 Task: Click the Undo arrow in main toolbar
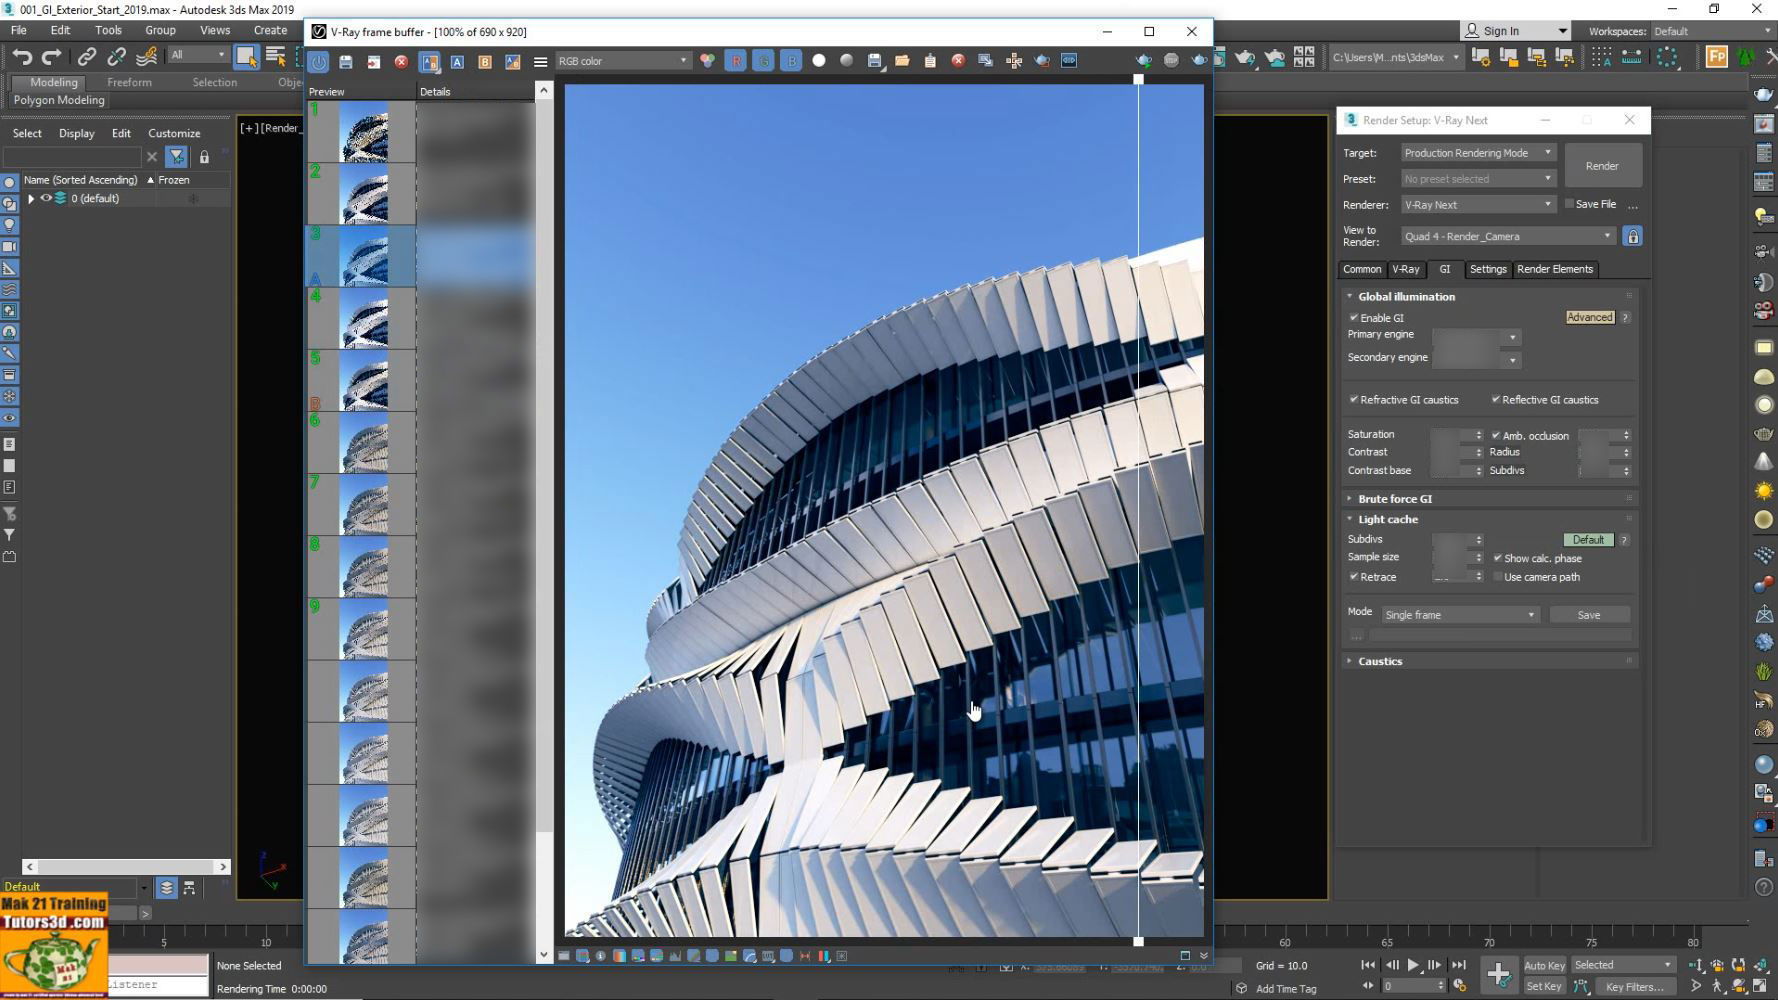point(22,57)
